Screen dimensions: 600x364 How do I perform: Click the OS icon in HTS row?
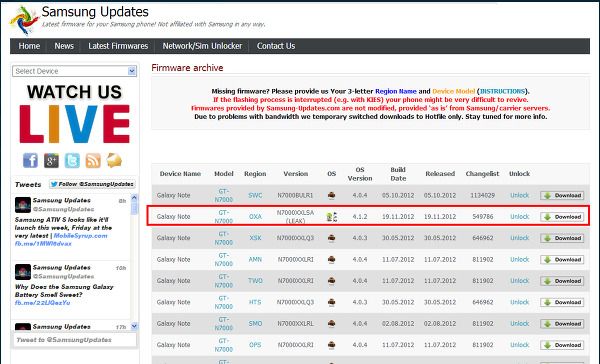(x=331, y=302)
